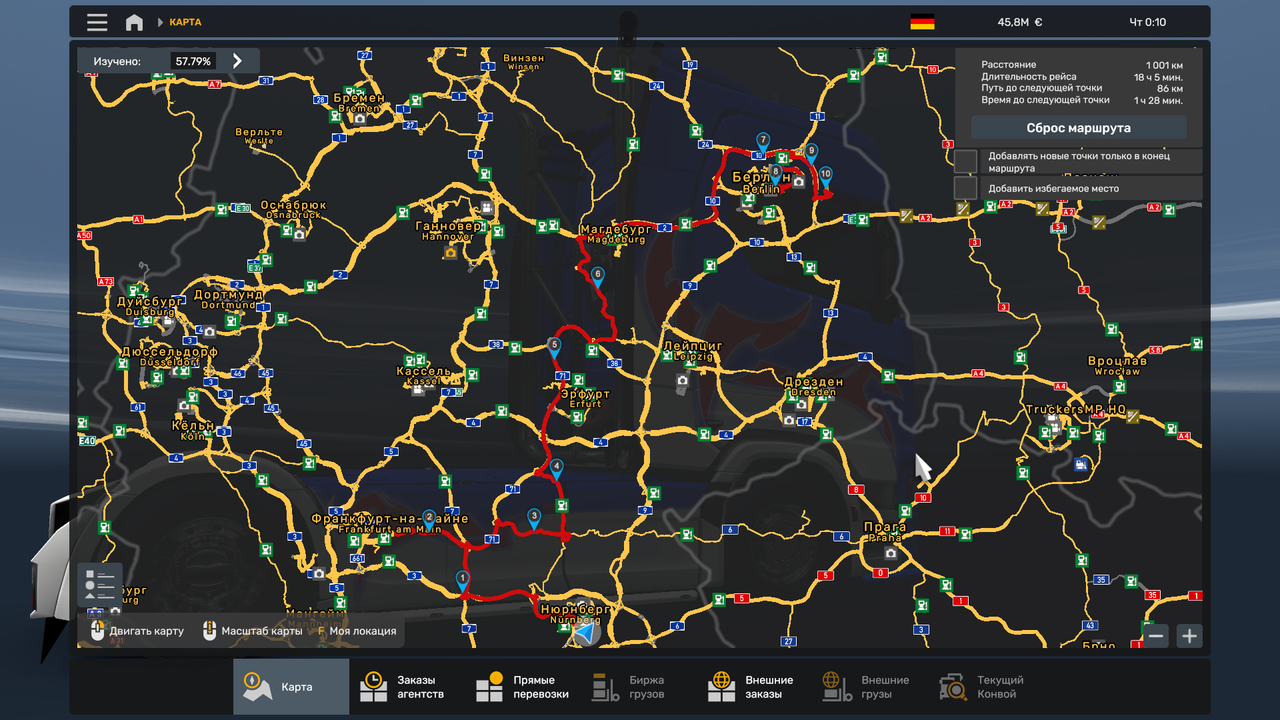Click the Кёльн city label

[192, 425]
